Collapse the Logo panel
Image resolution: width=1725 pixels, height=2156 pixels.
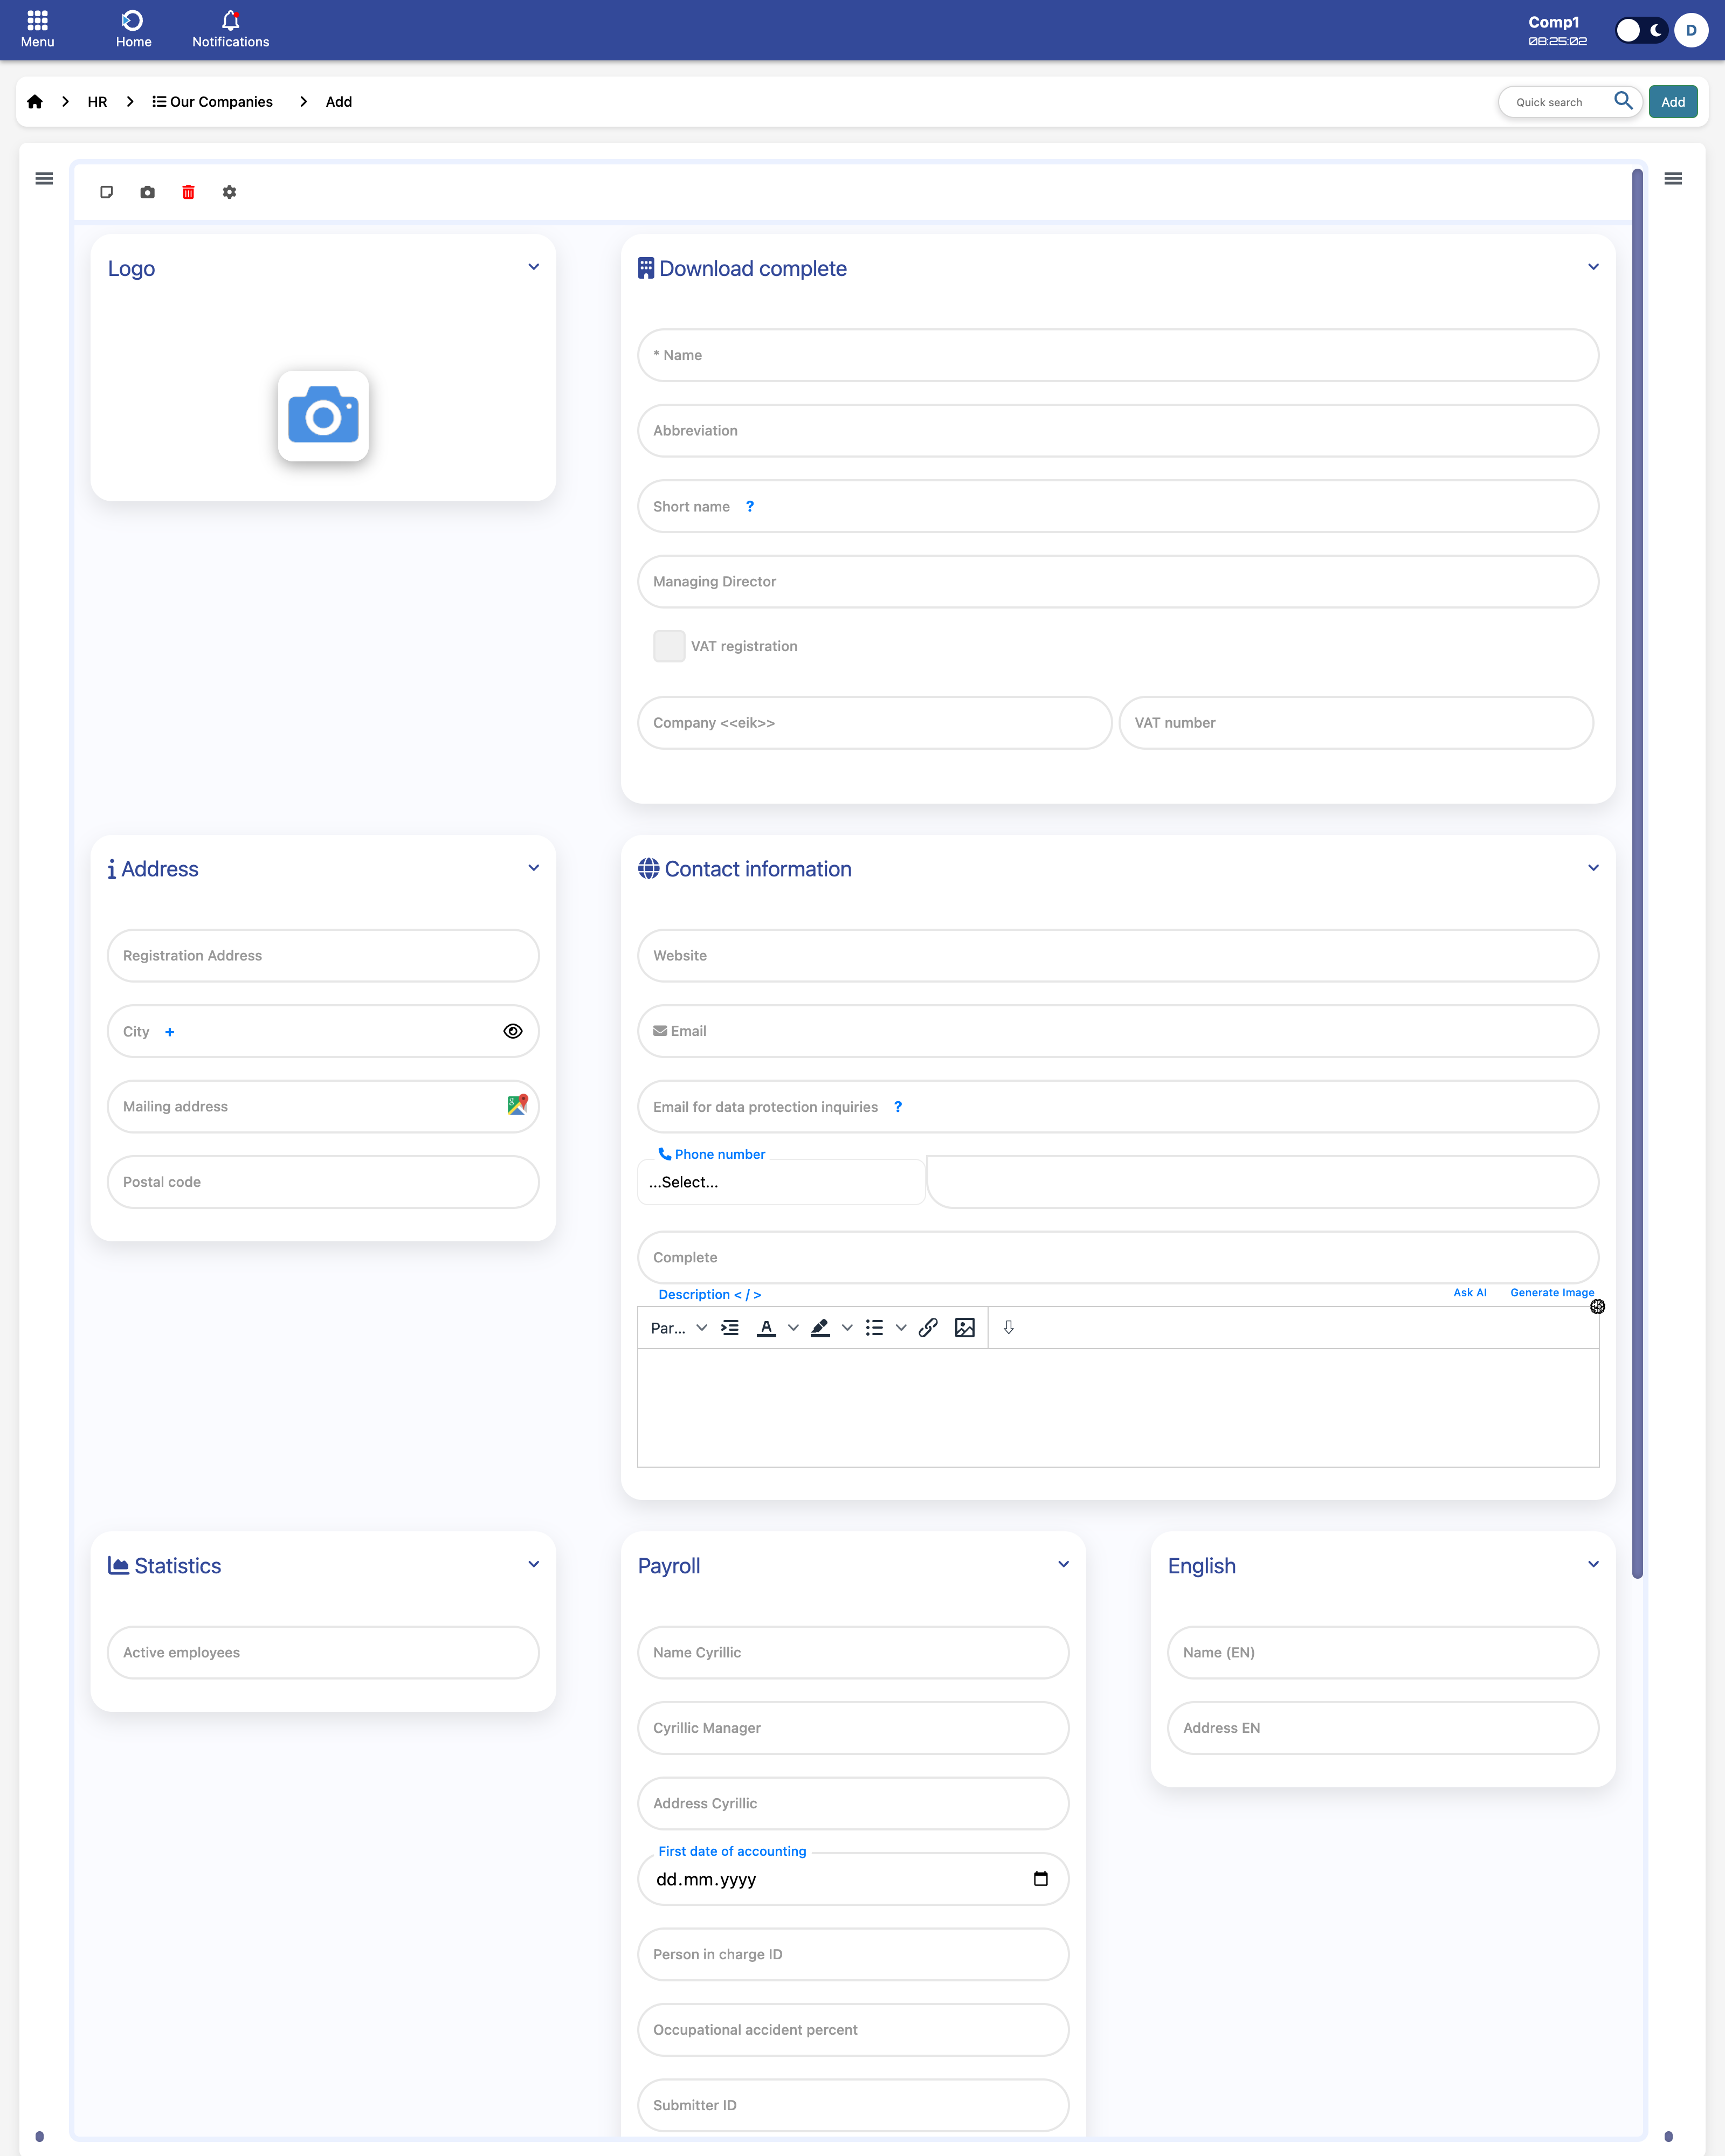[x=534, y=267]
